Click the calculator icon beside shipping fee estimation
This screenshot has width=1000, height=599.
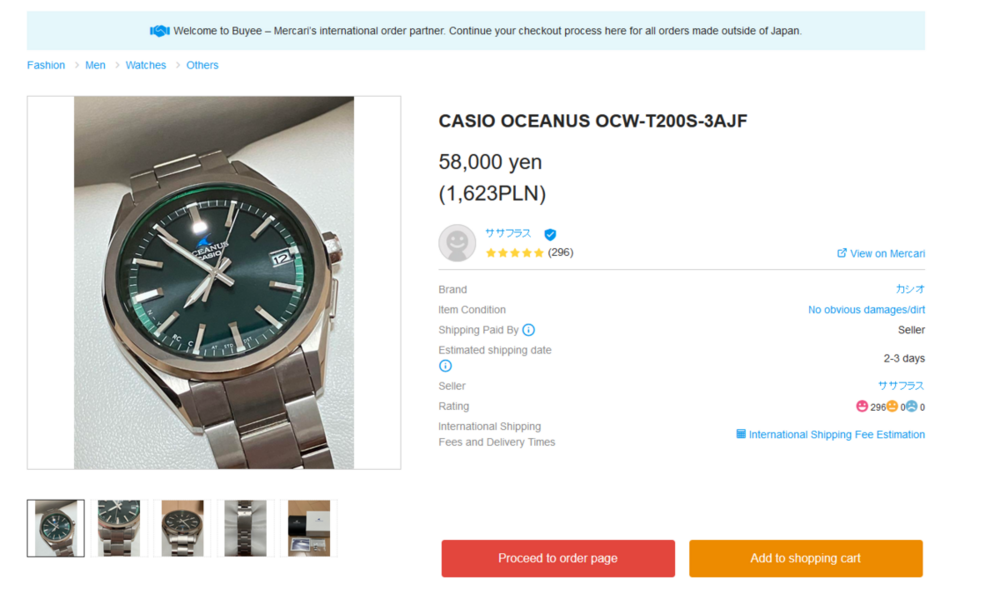click(740, 434)
